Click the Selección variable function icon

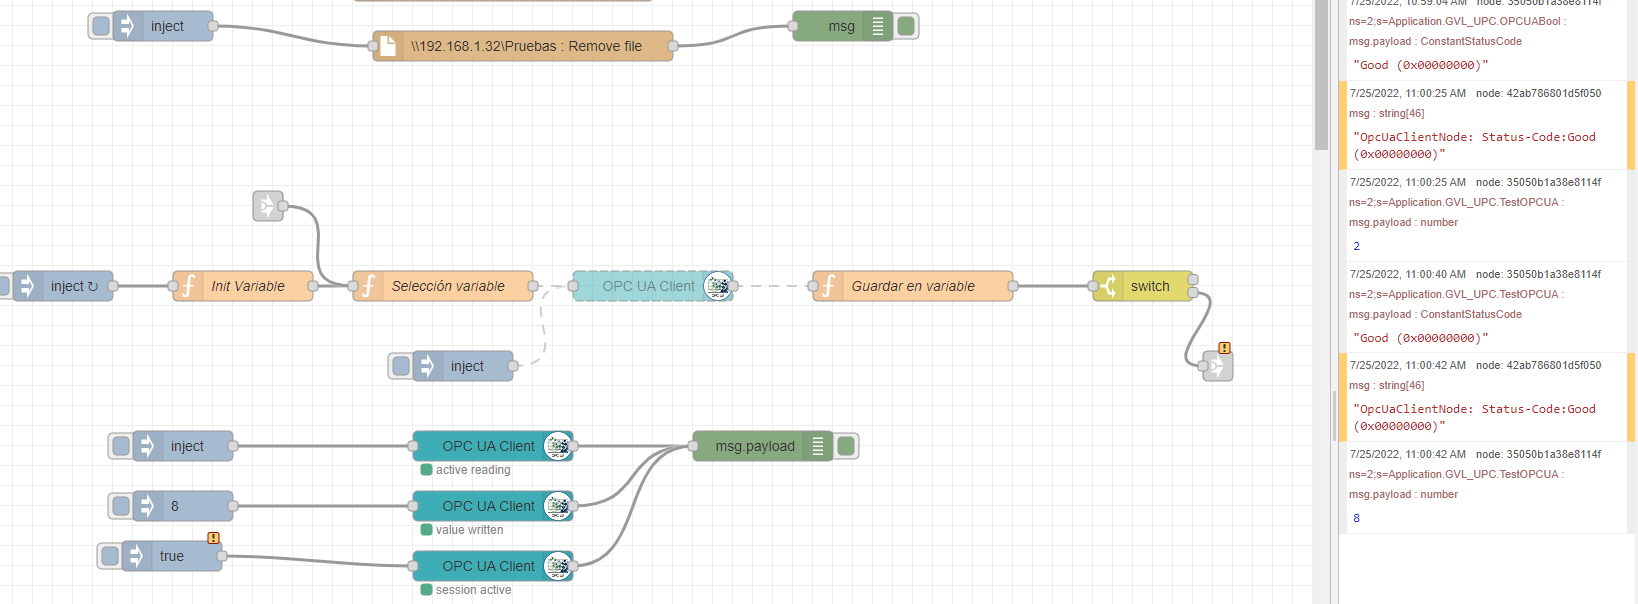point(368,286)
